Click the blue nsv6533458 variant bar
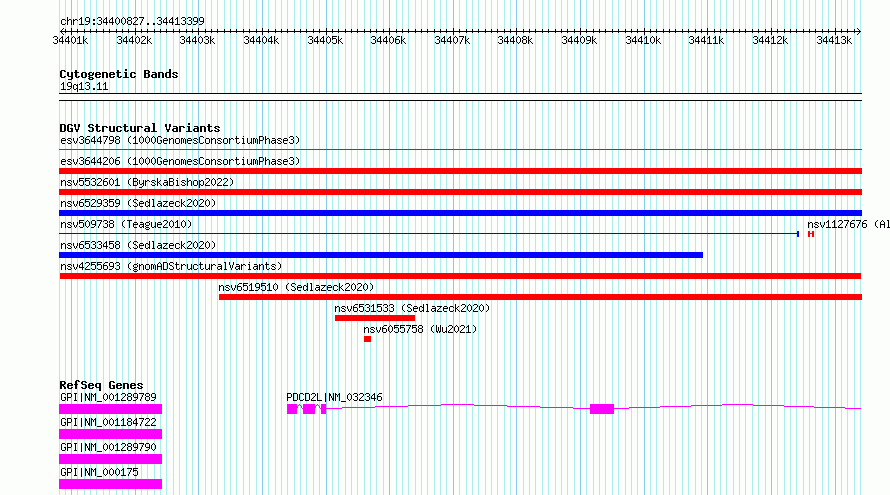Screen dimensions: 890x495 click(x=381, y=255)
